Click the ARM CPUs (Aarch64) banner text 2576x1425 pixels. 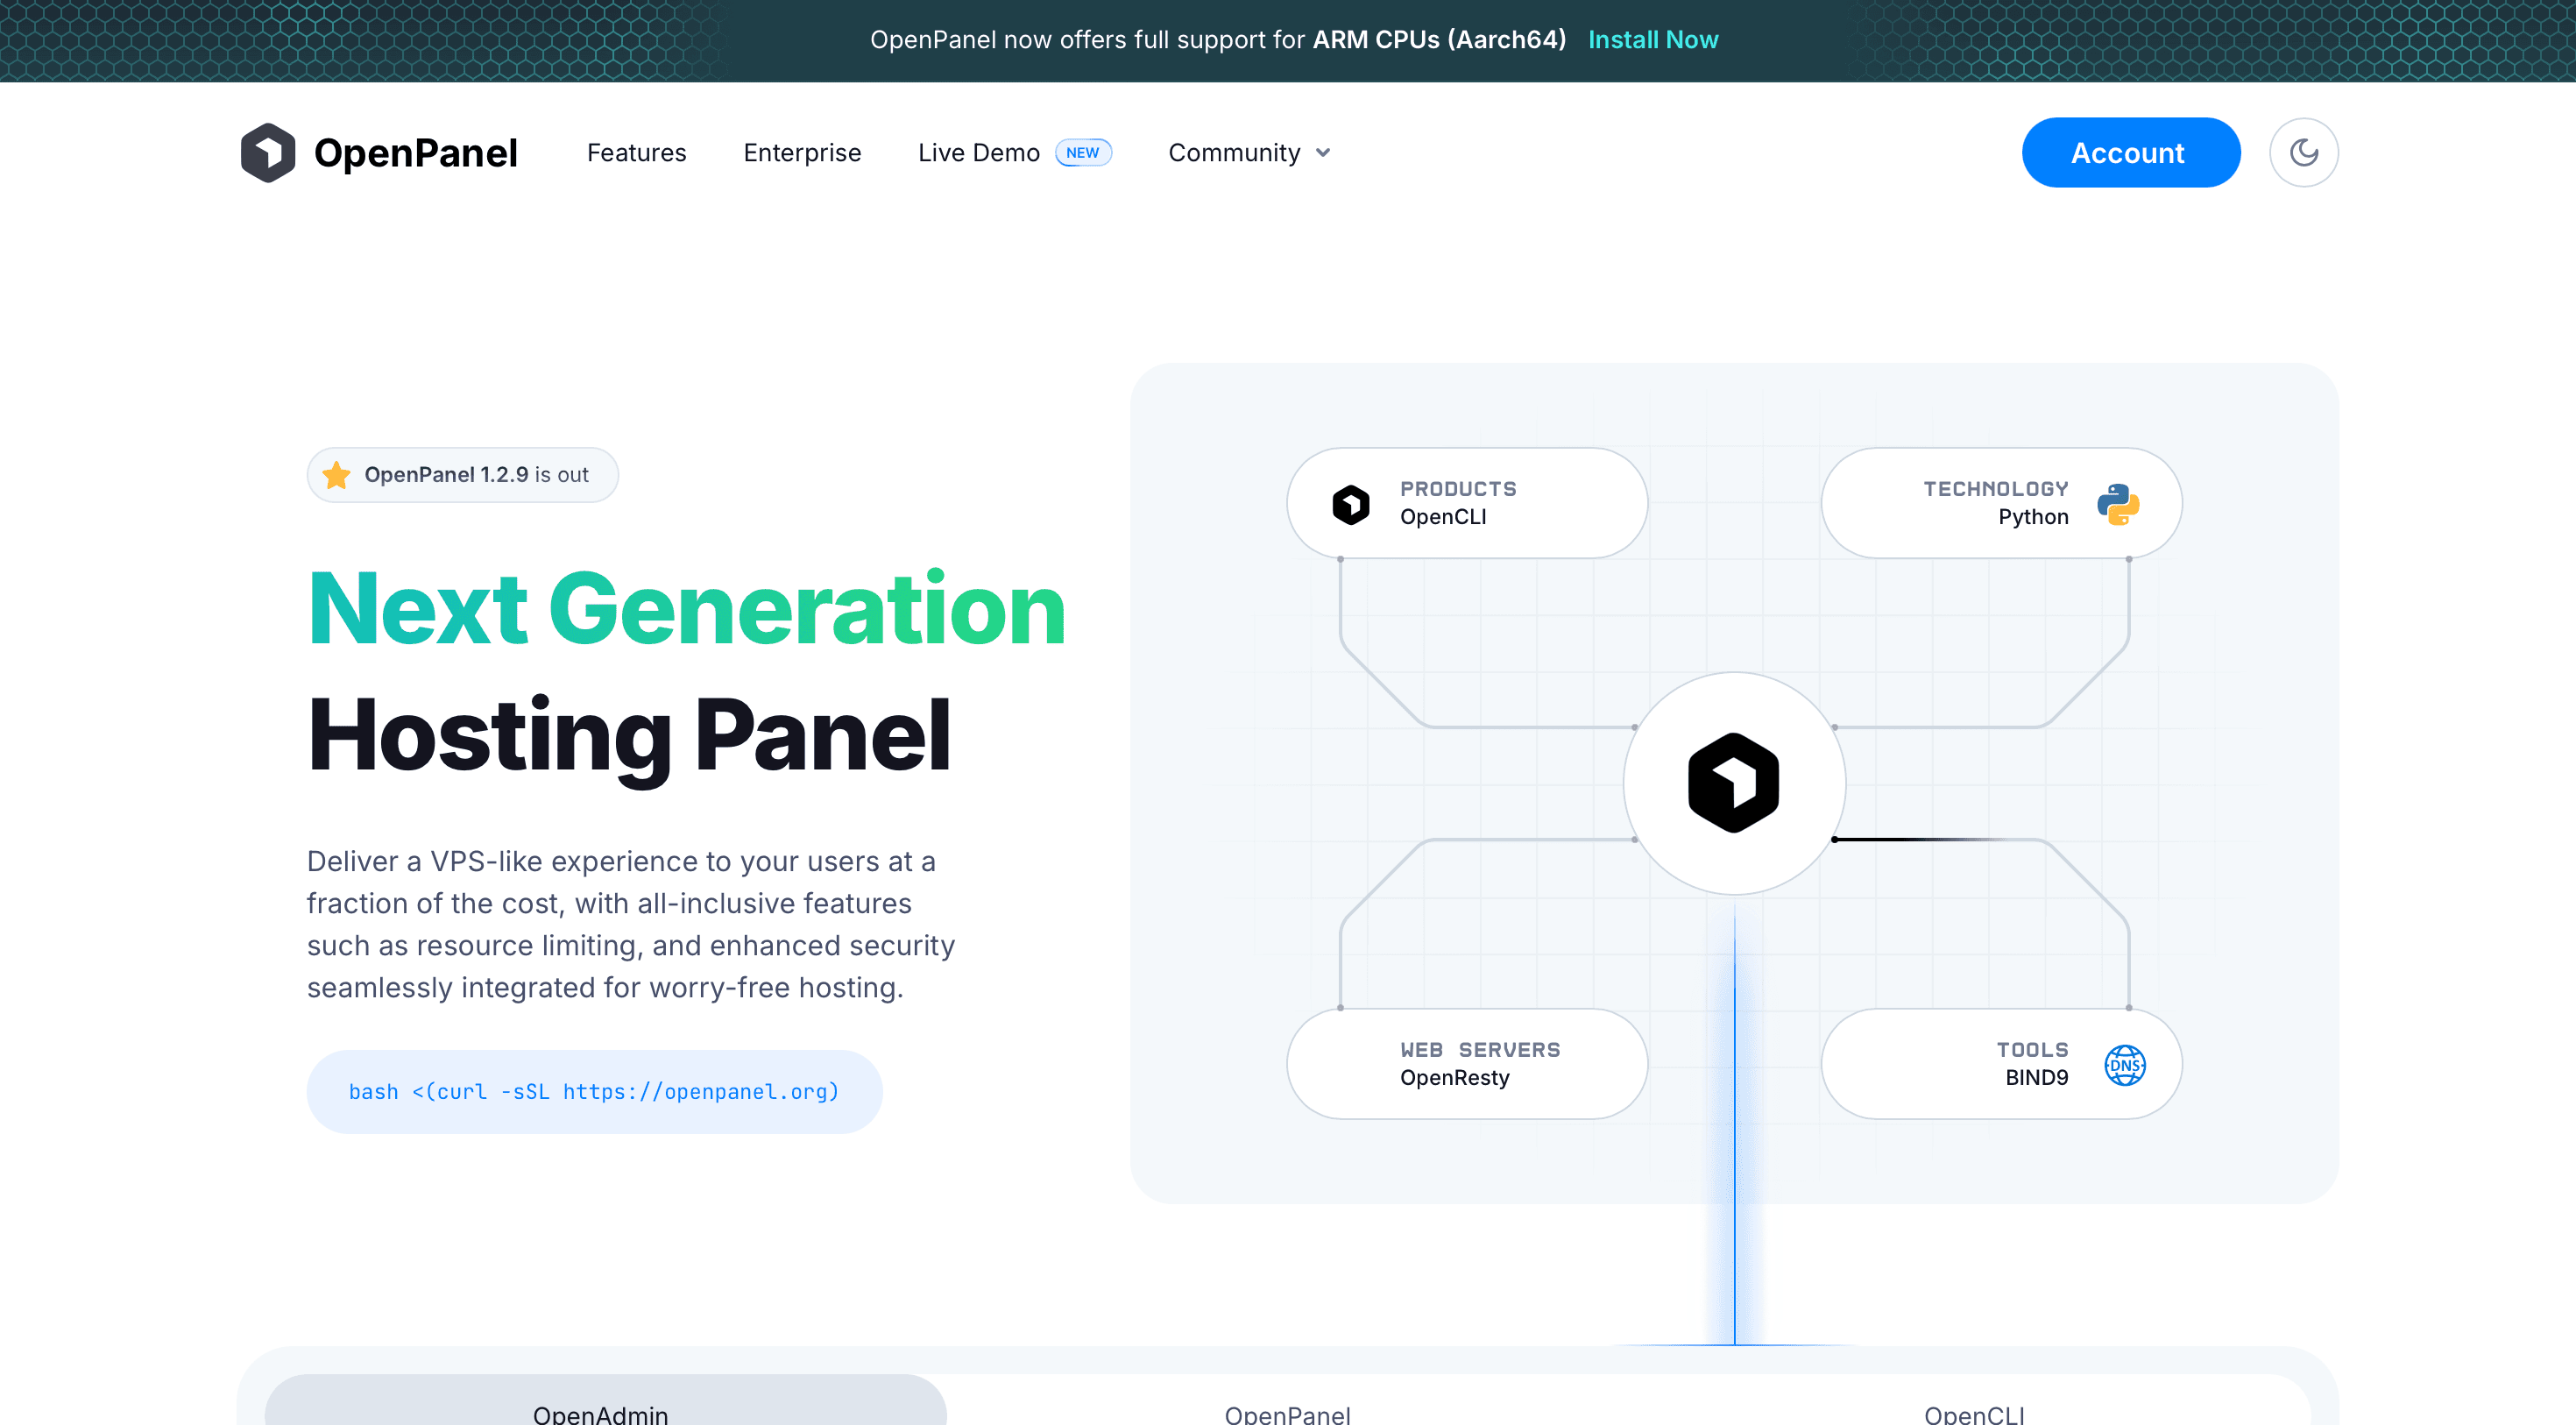coord(1439,40)
